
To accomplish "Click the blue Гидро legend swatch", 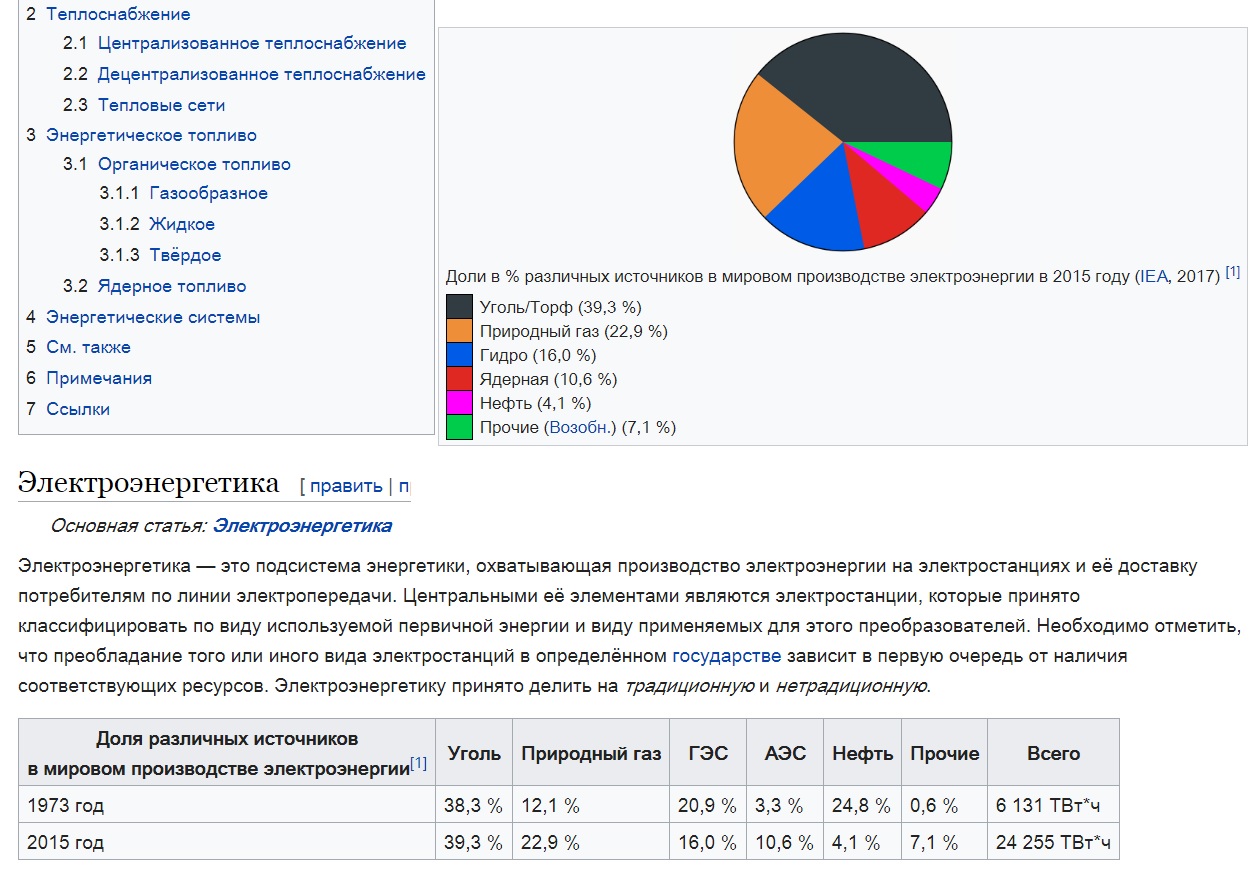I will pyautogui.click(x=459, y=355).
